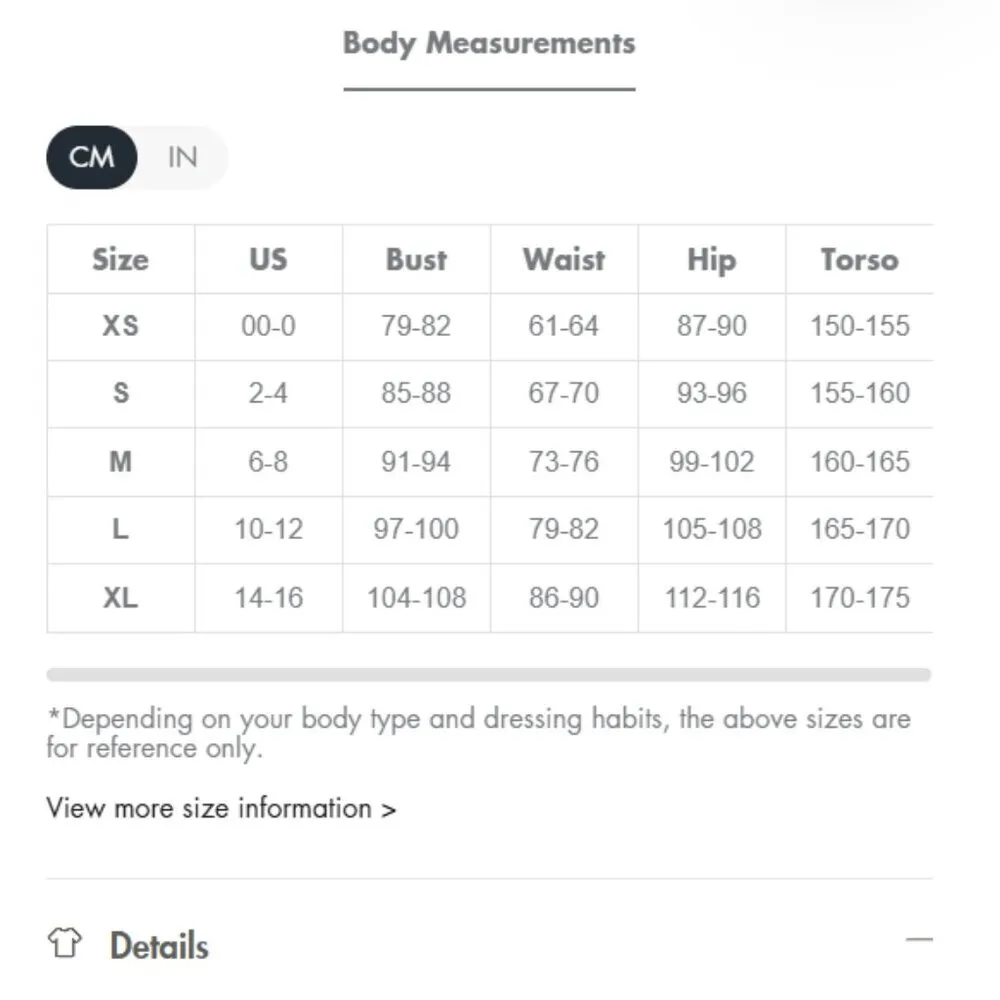1000x1000 pixels.
Task: Switch measurement units to IN
Action: click(x=182, y=158)
